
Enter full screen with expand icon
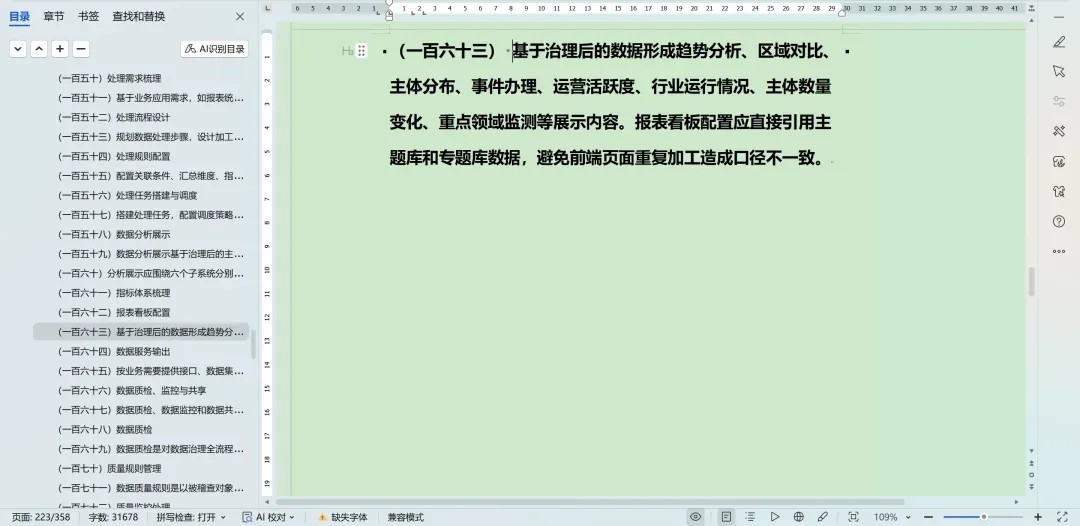pos(1061,516)
